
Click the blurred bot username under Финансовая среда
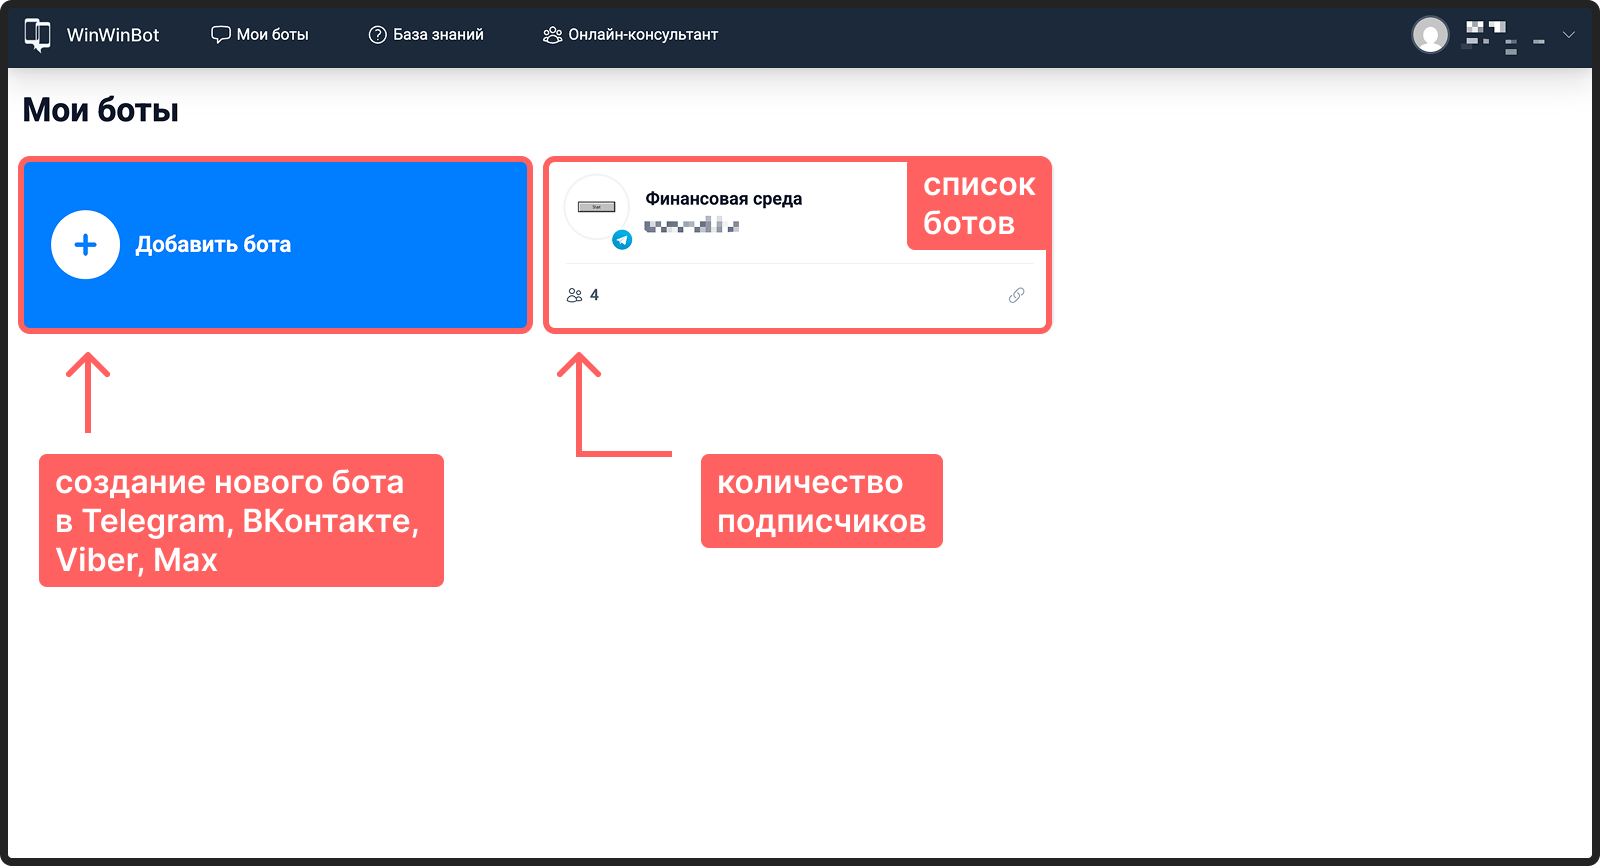click(691, 226)
